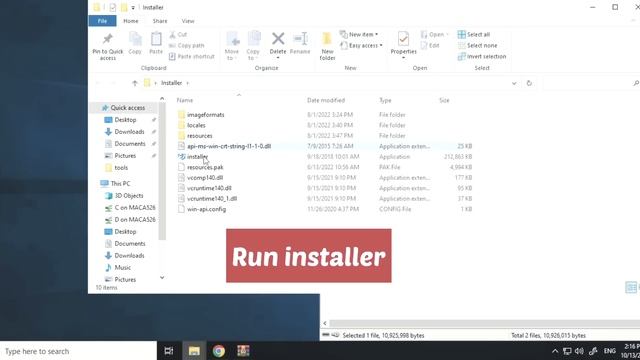Open Google Chrome from taskbar
Screen dimensions: 640x360
[219, 351]
